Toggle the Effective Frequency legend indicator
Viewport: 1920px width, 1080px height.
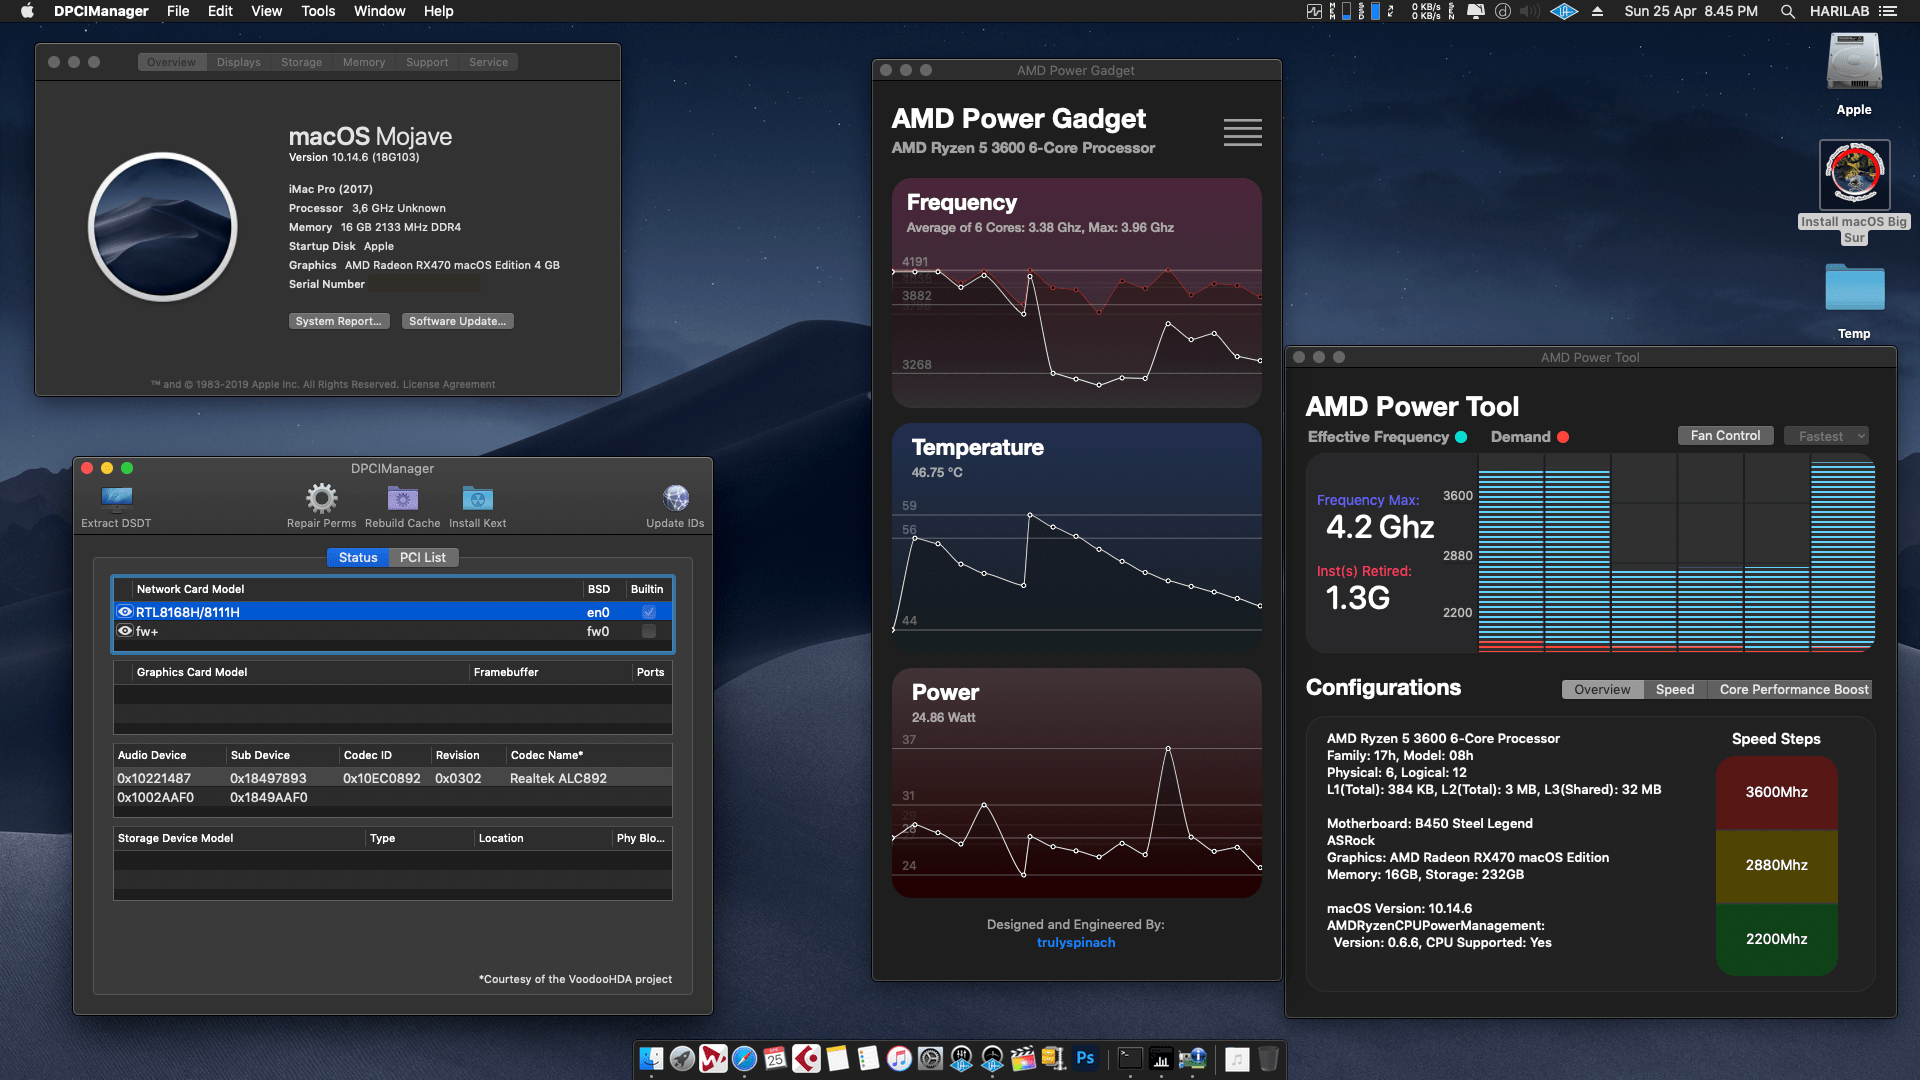pyautogui.click(x=1461, y=437)
